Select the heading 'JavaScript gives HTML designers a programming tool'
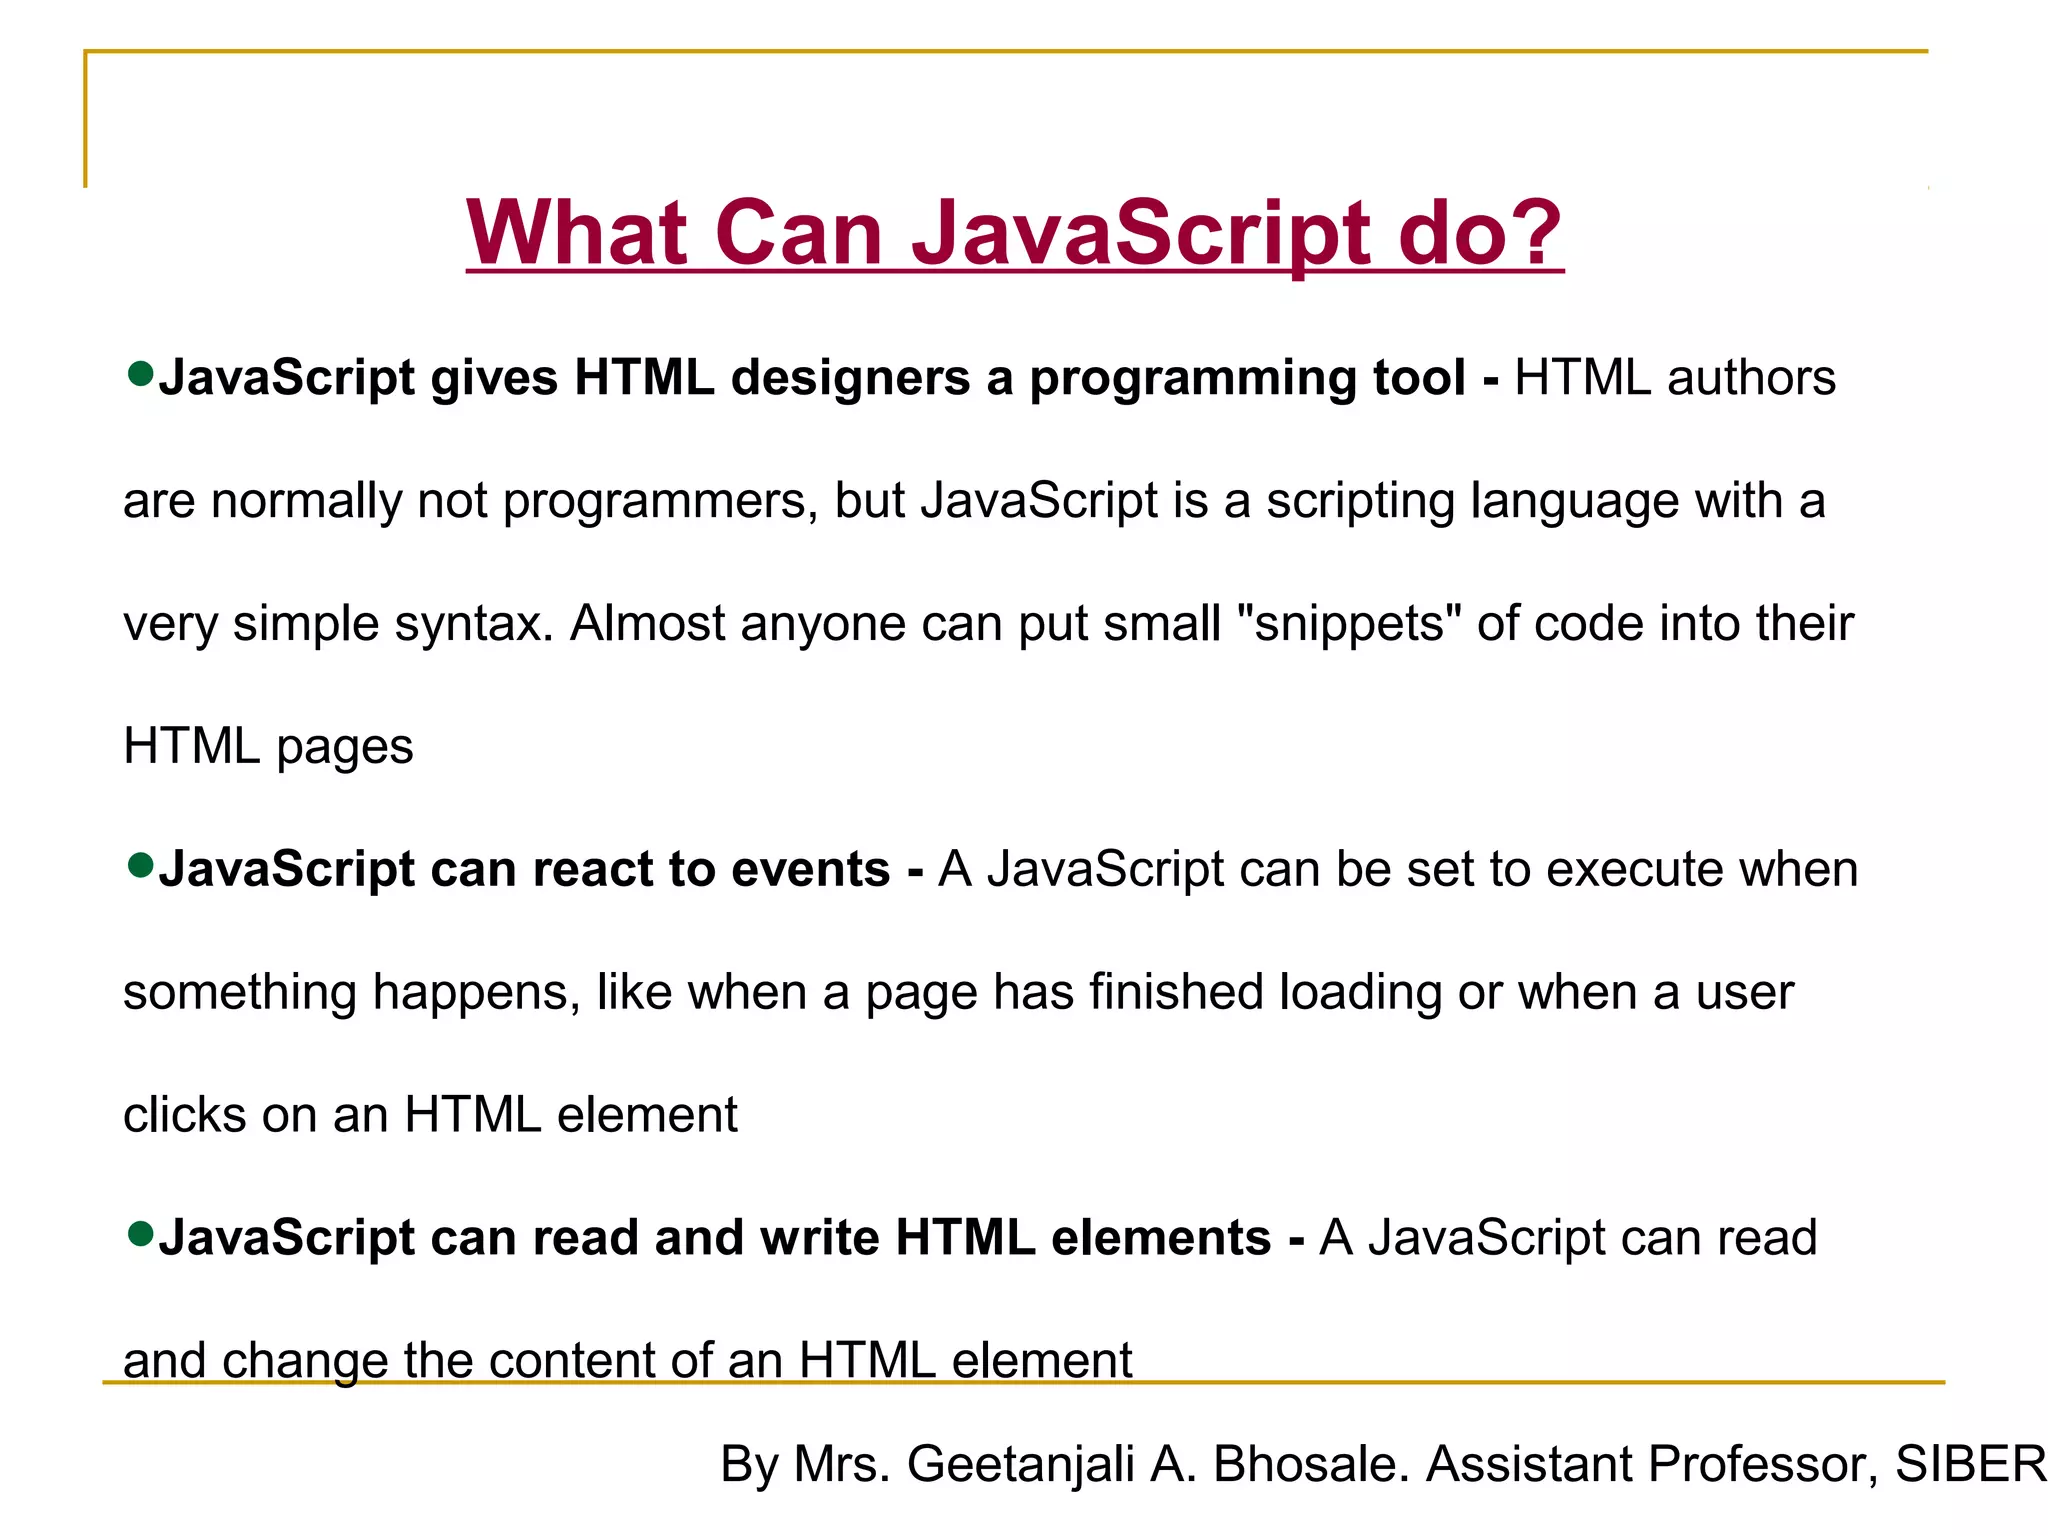The image size is (2048, 1536). click(x=812, y=379)
